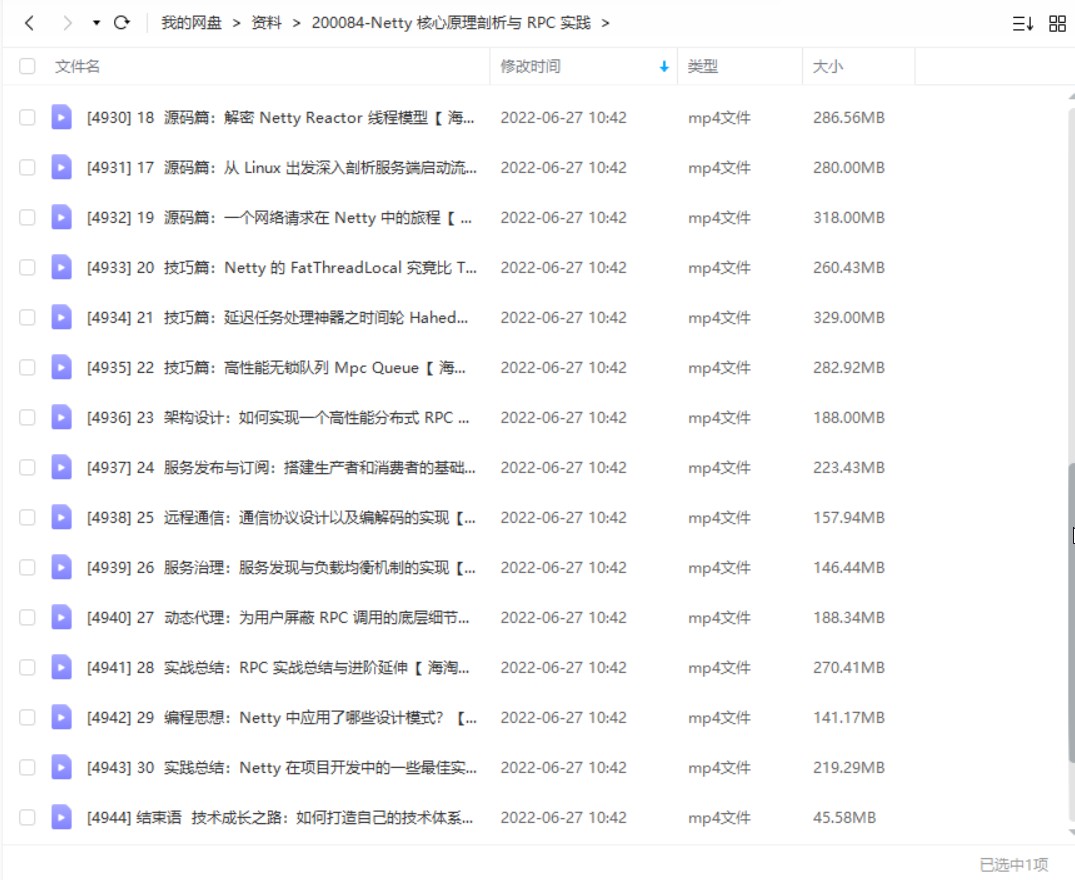The width and height of the screenshot is (1075, 880).
Task: Select file name [4944] 结束语 技术成长之路
Action: pos(280,818)
